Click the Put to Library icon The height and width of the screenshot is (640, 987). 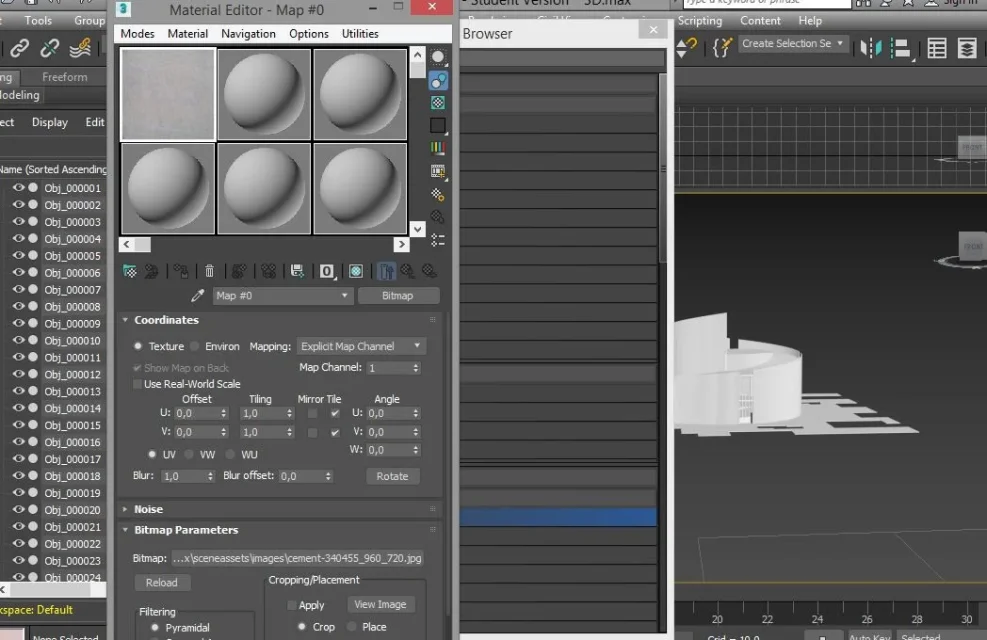point(297,271)
